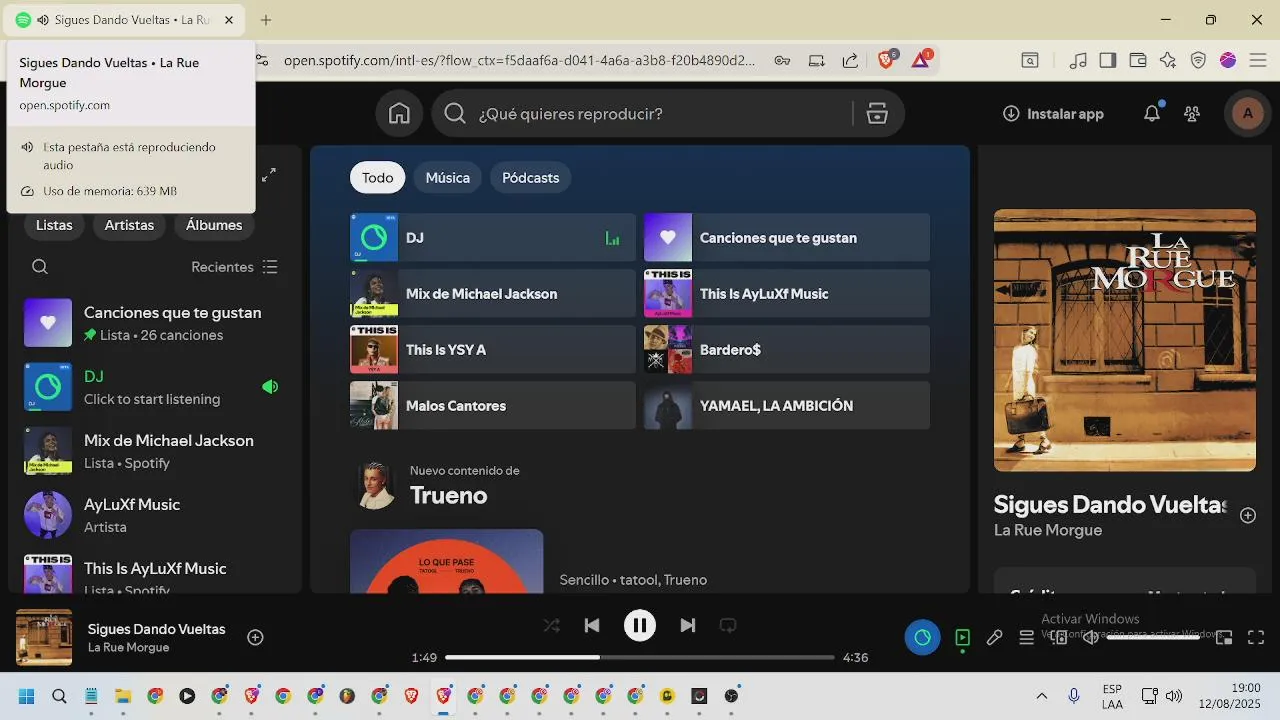Open browser media control music note
Screen dimensions: 1280x720
1078,60
